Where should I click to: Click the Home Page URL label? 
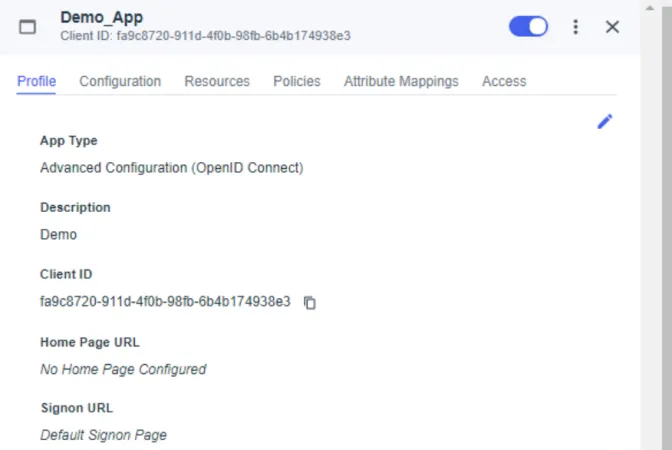click(90, 342)
